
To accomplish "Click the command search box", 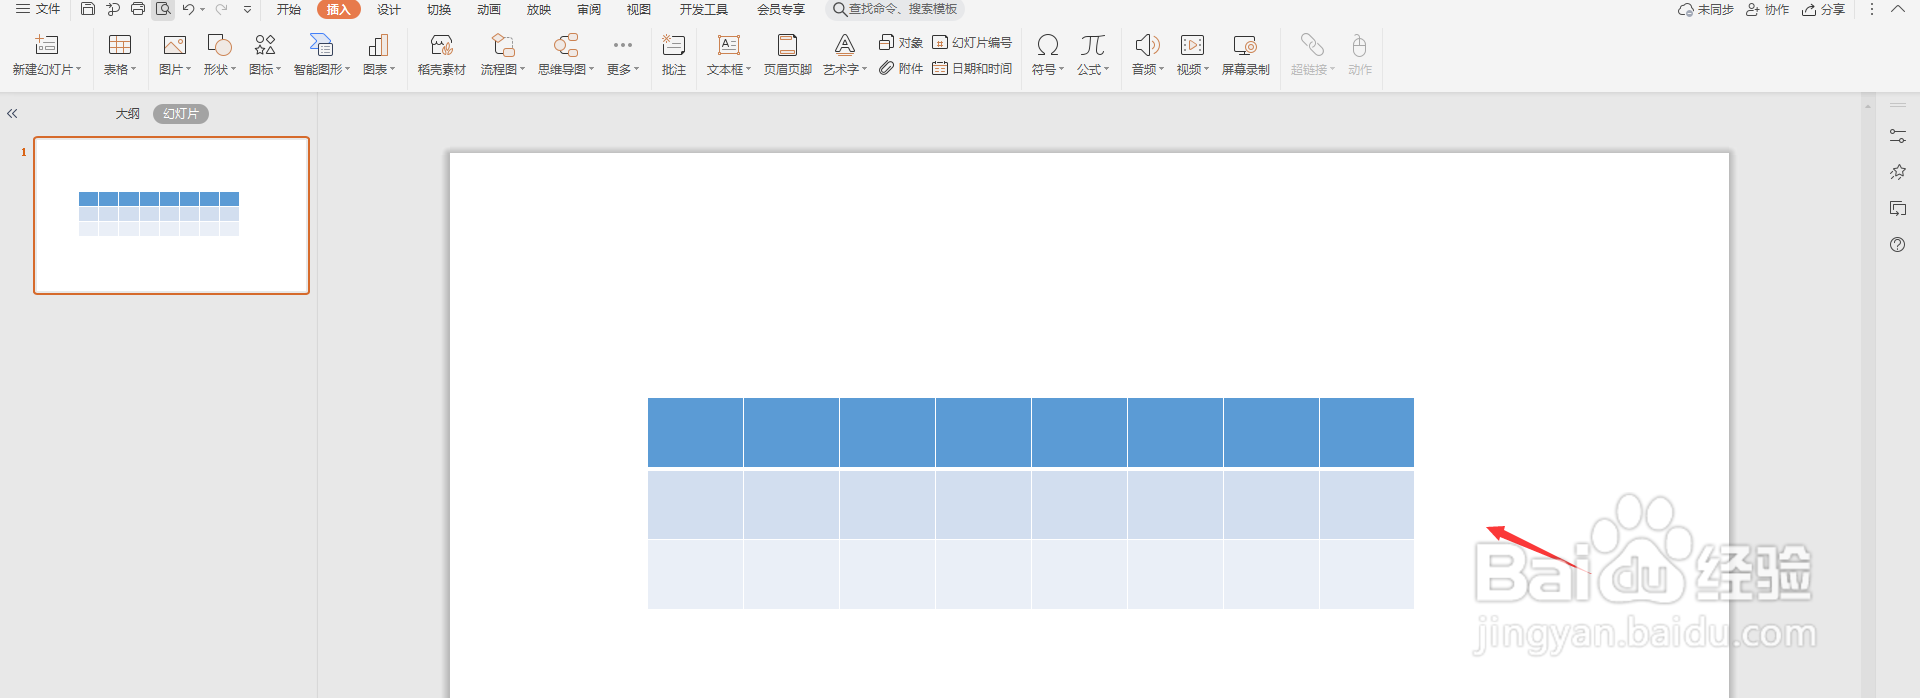I will (895, 9).
